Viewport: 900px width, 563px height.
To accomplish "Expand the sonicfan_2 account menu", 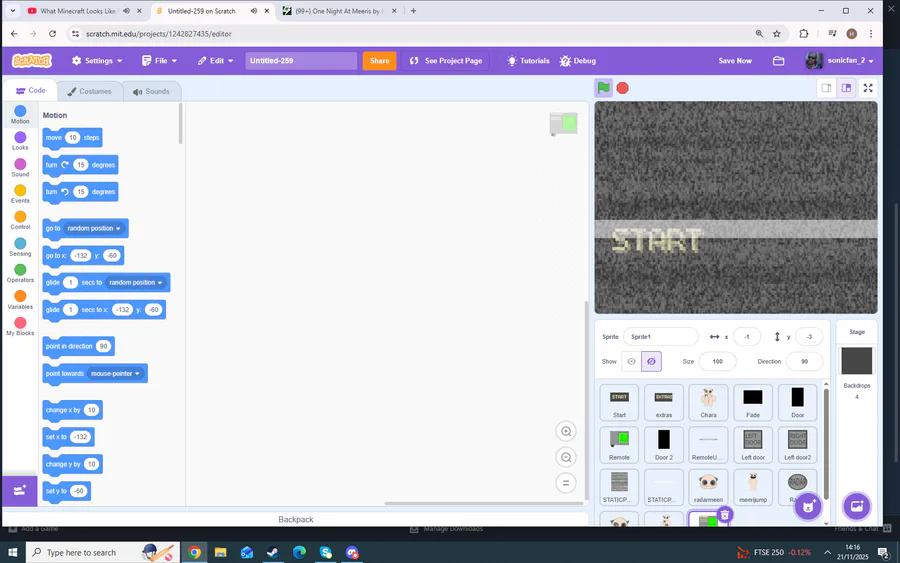I will pos(839,61).
